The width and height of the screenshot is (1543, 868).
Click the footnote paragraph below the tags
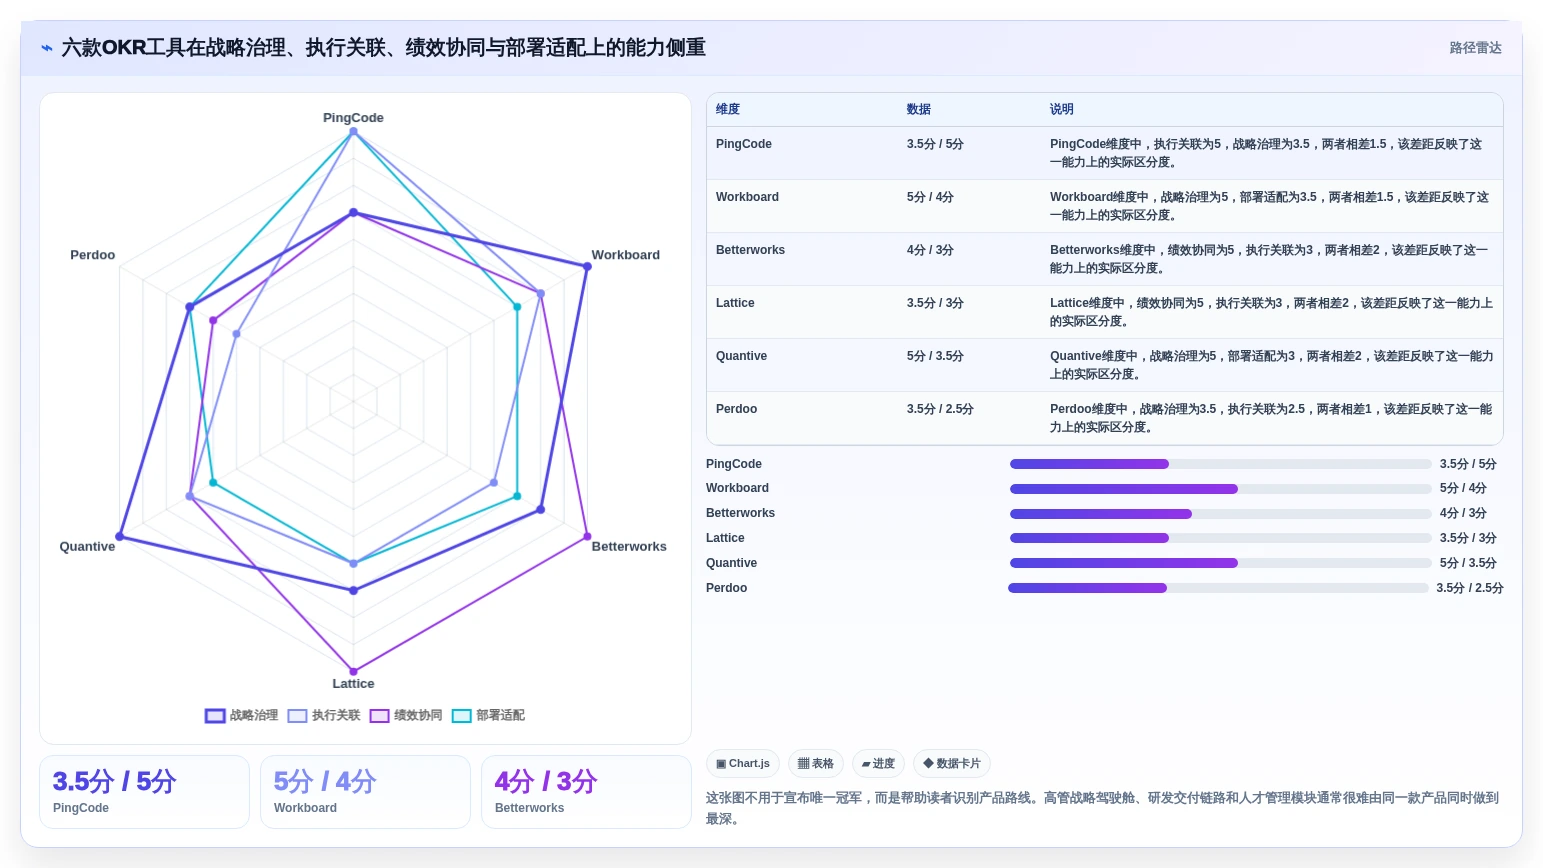coord(1103,808)
